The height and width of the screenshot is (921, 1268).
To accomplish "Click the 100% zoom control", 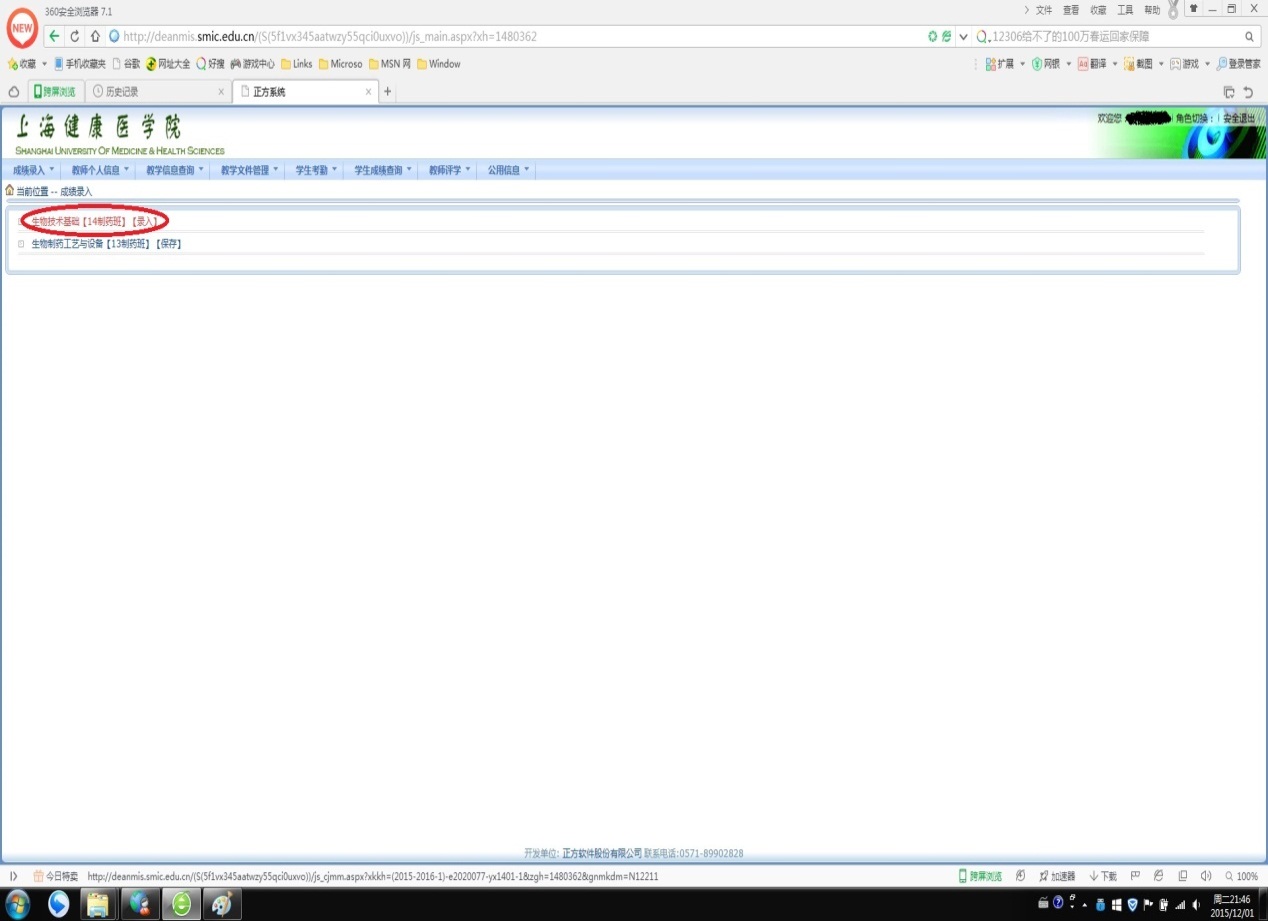I will coord(1241,876).
